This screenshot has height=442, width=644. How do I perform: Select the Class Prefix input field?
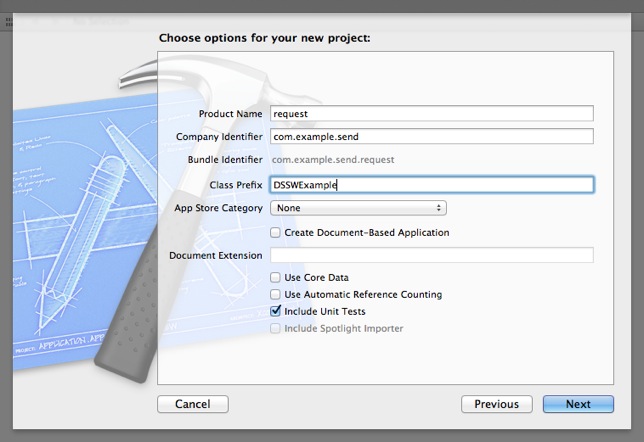432,185
